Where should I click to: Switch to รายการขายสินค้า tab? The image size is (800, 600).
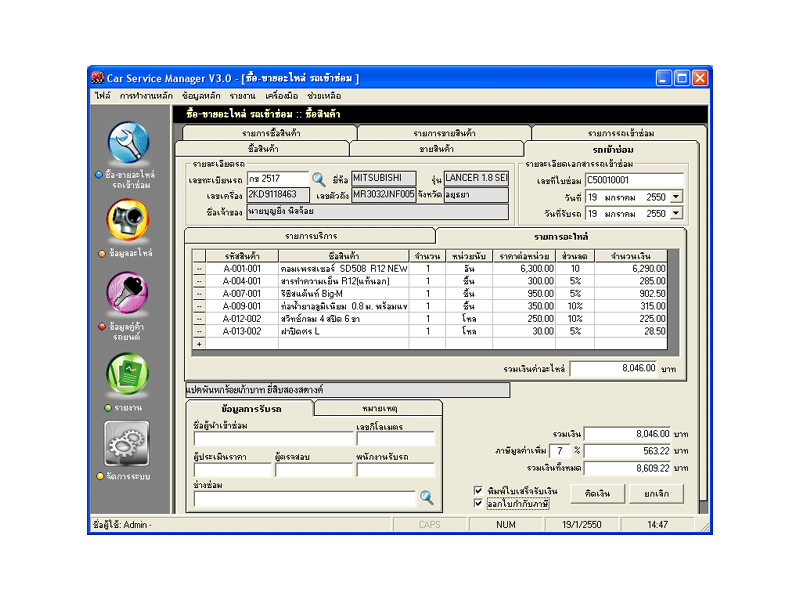[444, 133]
